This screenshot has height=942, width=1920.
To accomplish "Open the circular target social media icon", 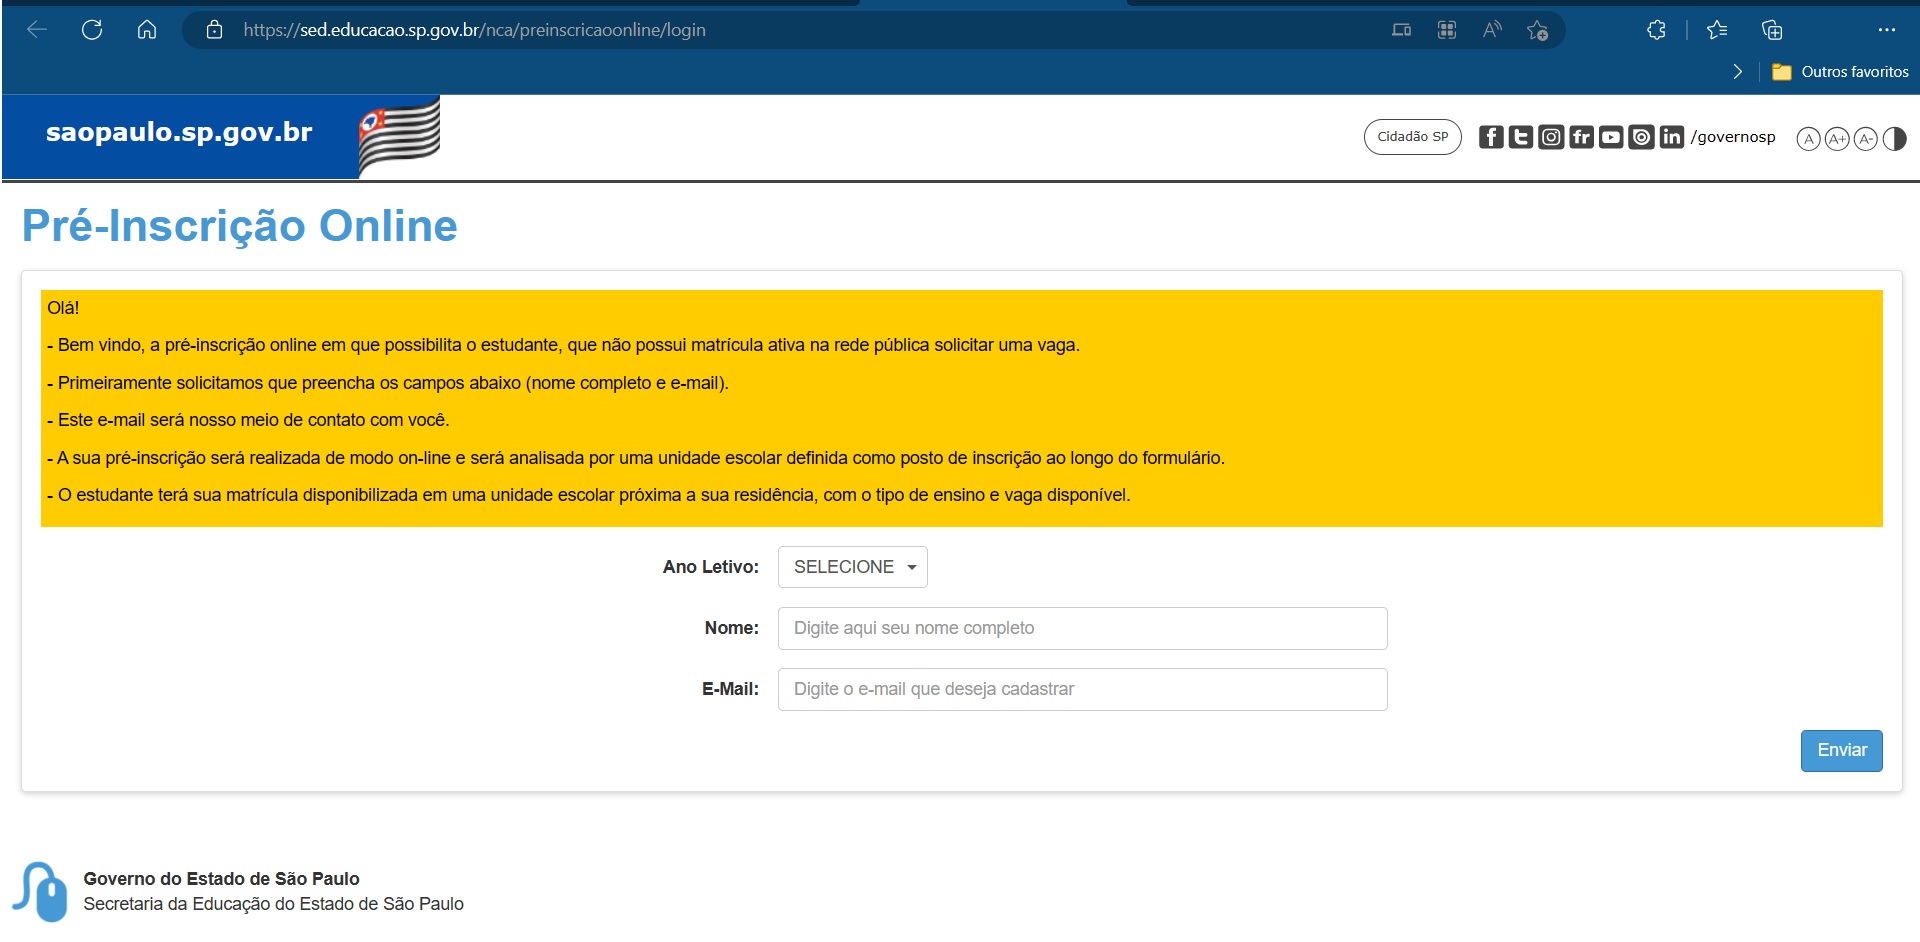I will 1641,137.
